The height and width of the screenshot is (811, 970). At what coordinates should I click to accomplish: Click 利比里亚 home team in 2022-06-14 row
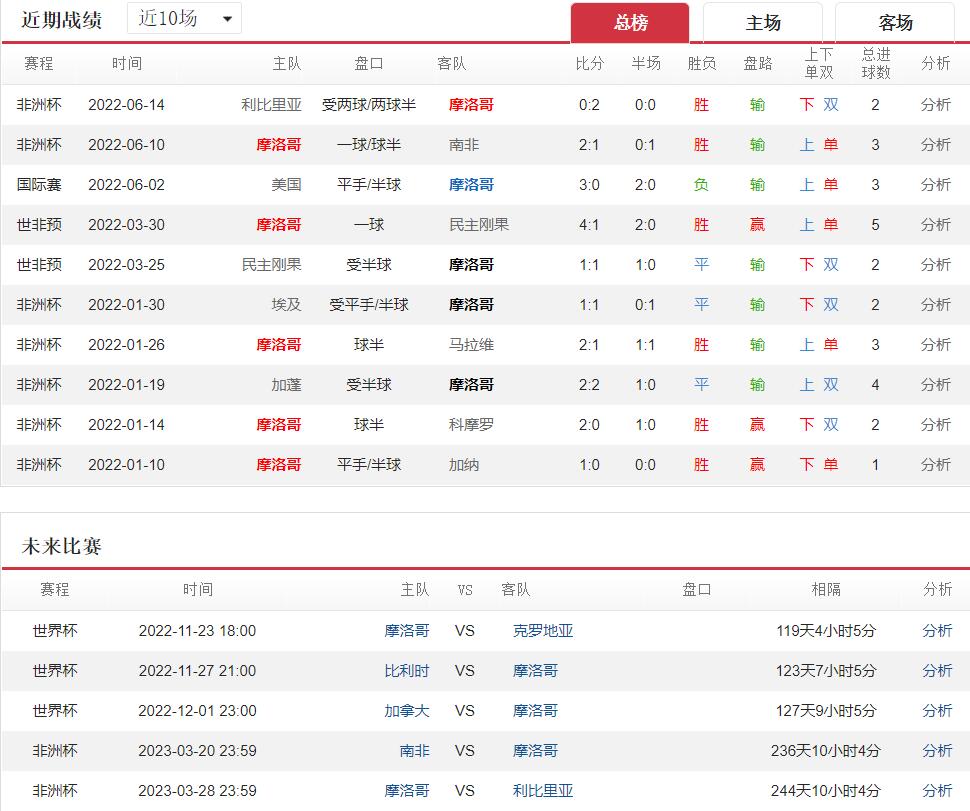tap(271, 105)
